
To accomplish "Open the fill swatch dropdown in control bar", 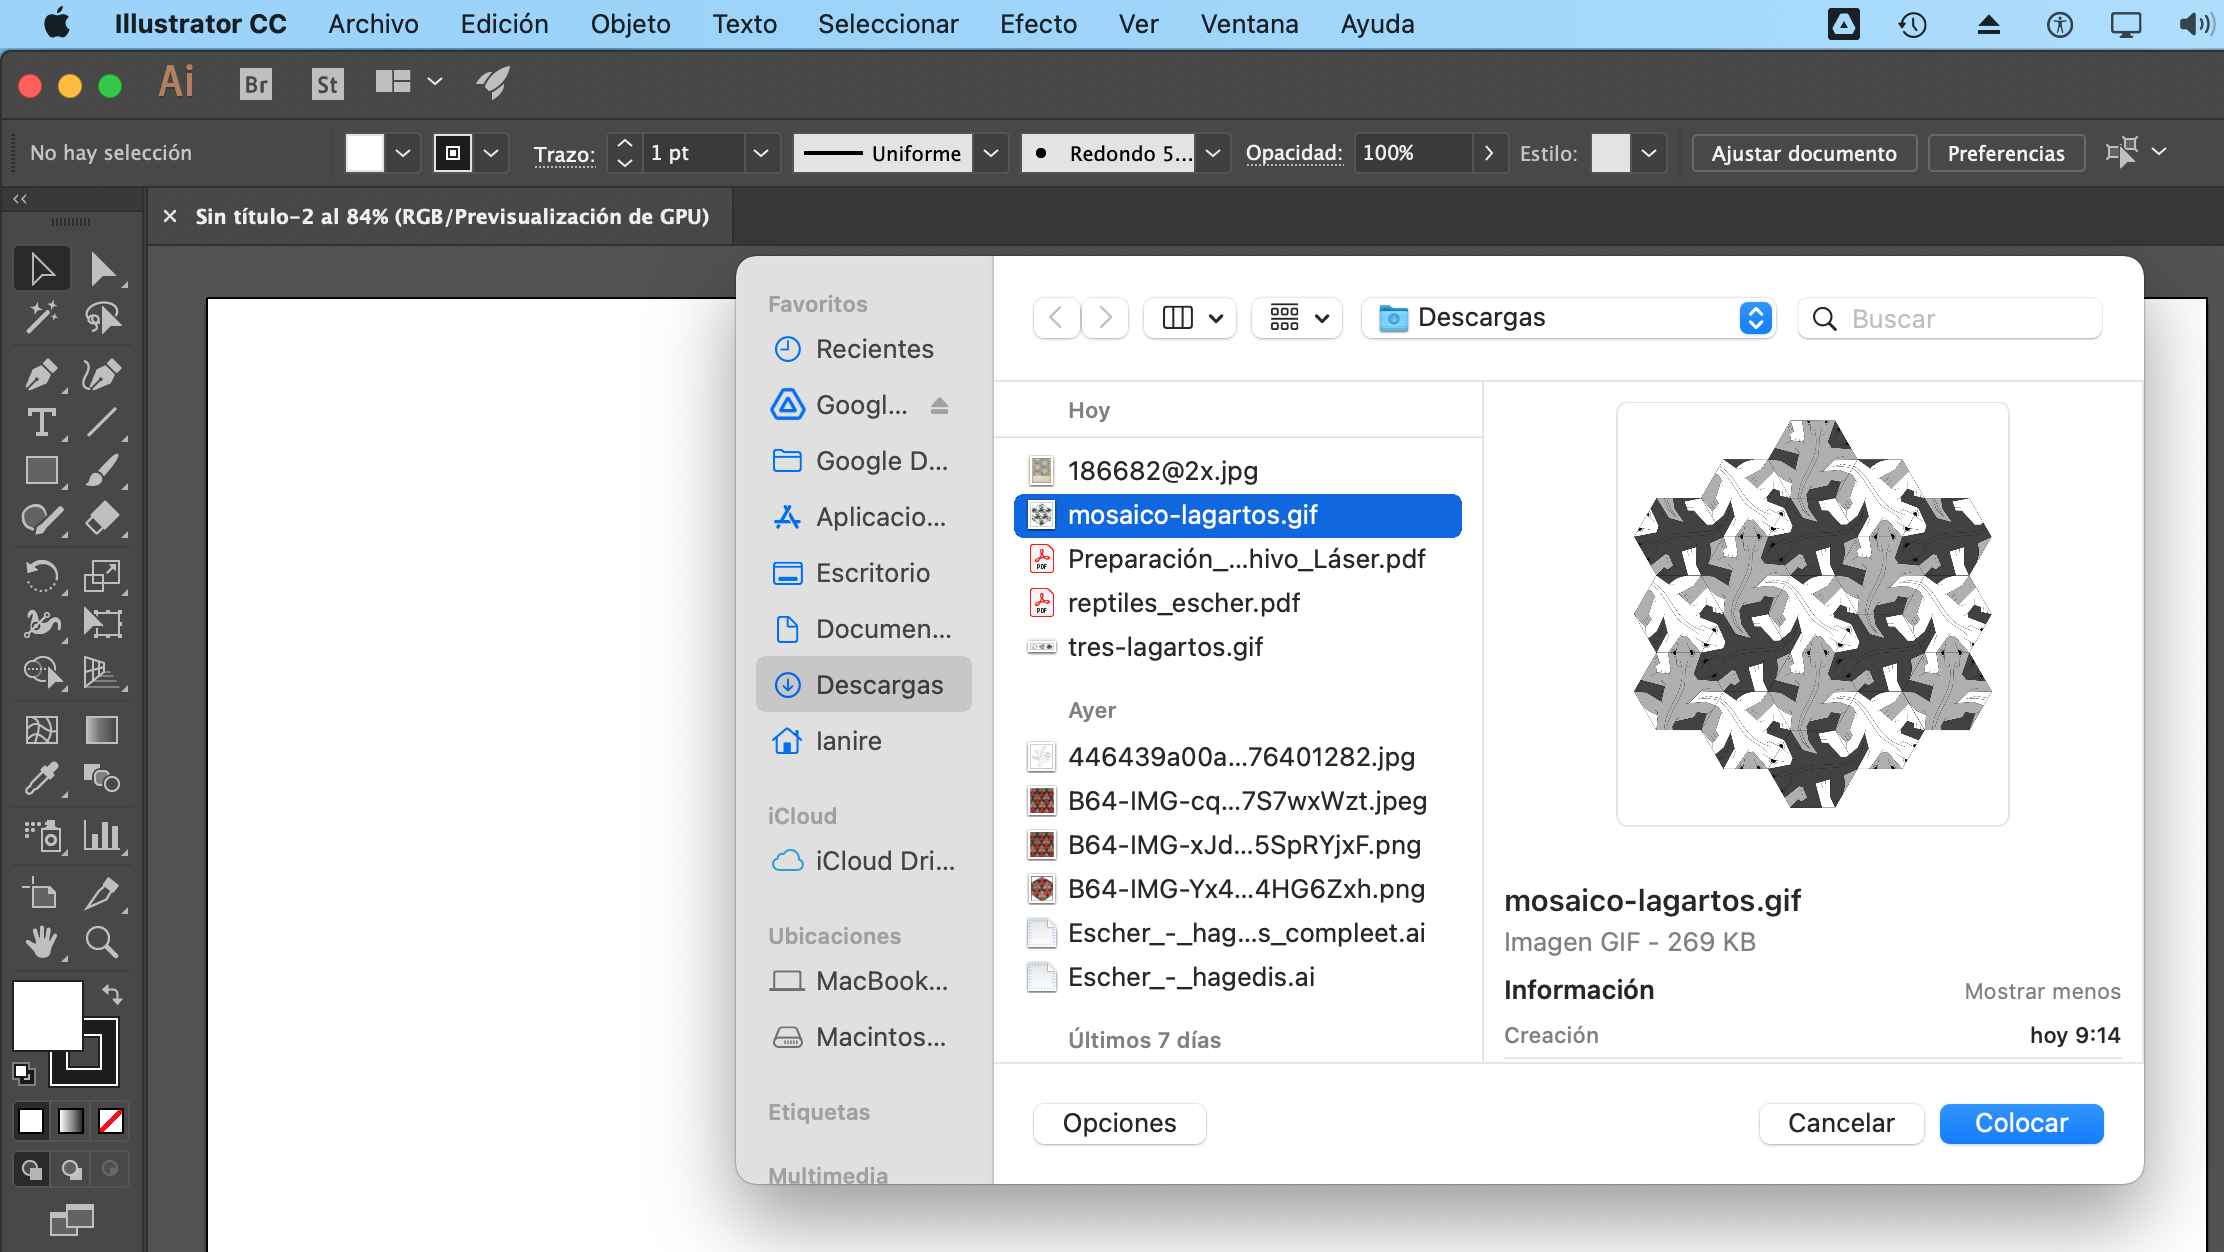I will coord(403,153).
